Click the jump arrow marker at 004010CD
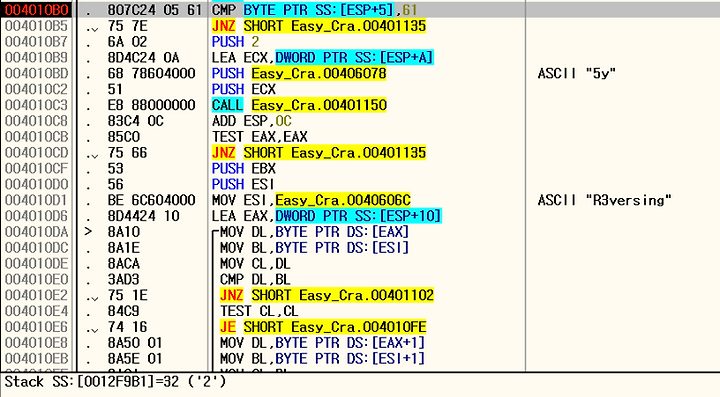Image resolution: width=720 pixels, height=397 pixels. 92,155
